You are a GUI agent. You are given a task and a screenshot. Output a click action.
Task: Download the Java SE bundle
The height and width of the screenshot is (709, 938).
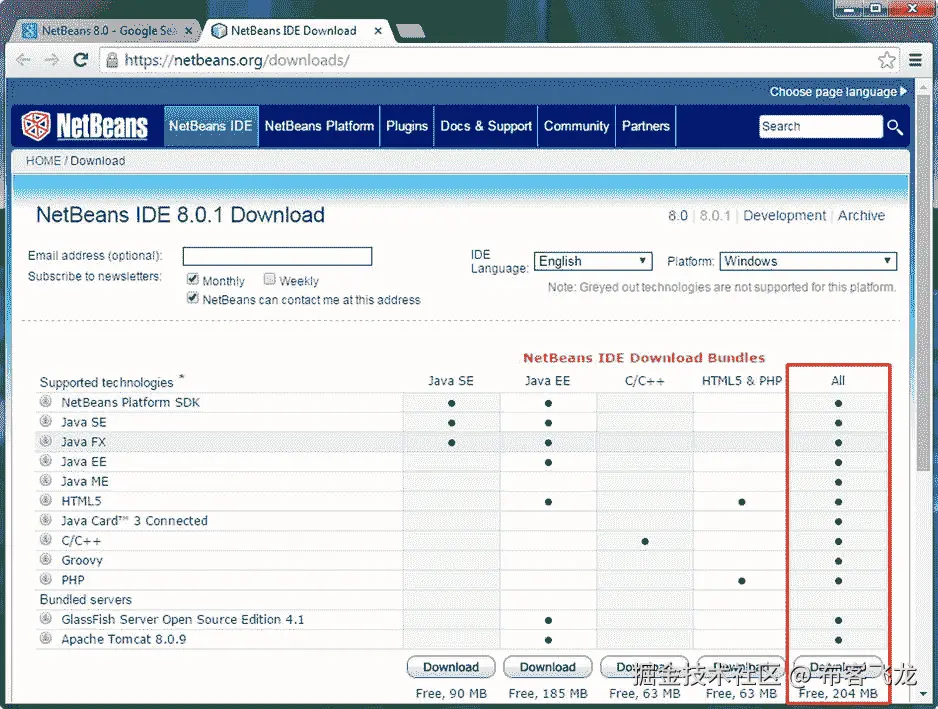pos(451,667)
